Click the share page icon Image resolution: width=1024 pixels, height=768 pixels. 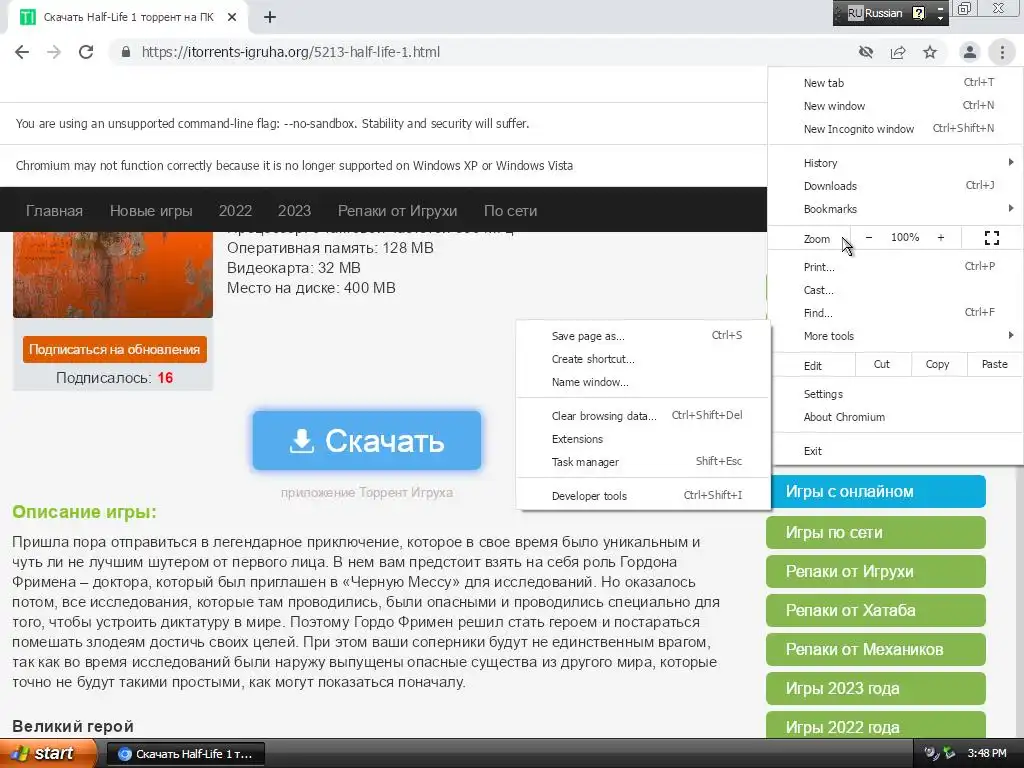point(898,52)
